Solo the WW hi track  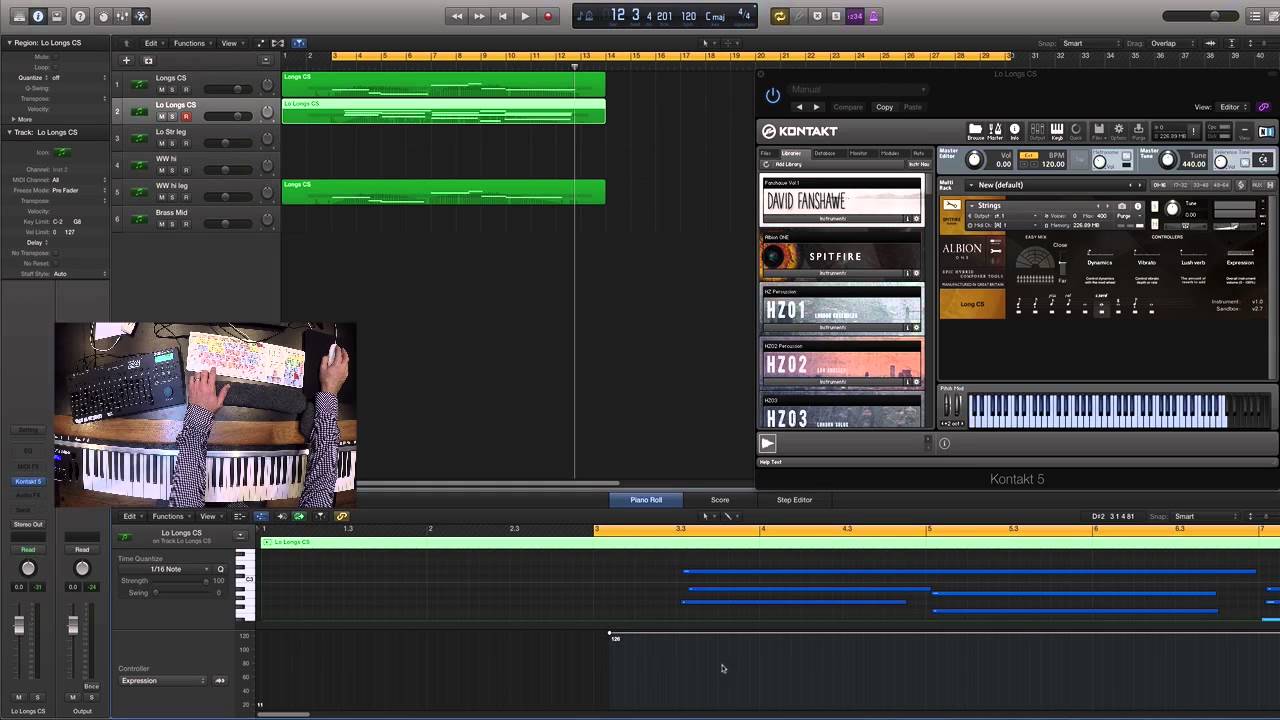pyautogui.click(x=173, y=170)
